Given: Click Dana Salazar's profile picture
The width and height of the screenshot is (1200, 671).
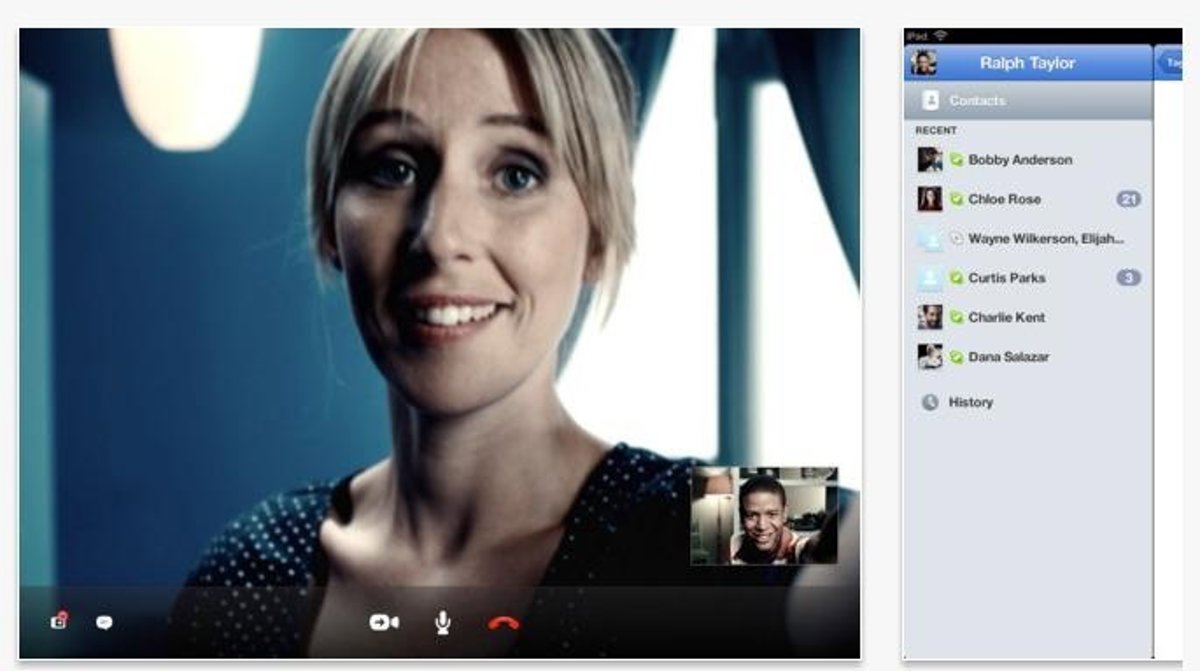Looking at the screenshot, I should (930, 357).
